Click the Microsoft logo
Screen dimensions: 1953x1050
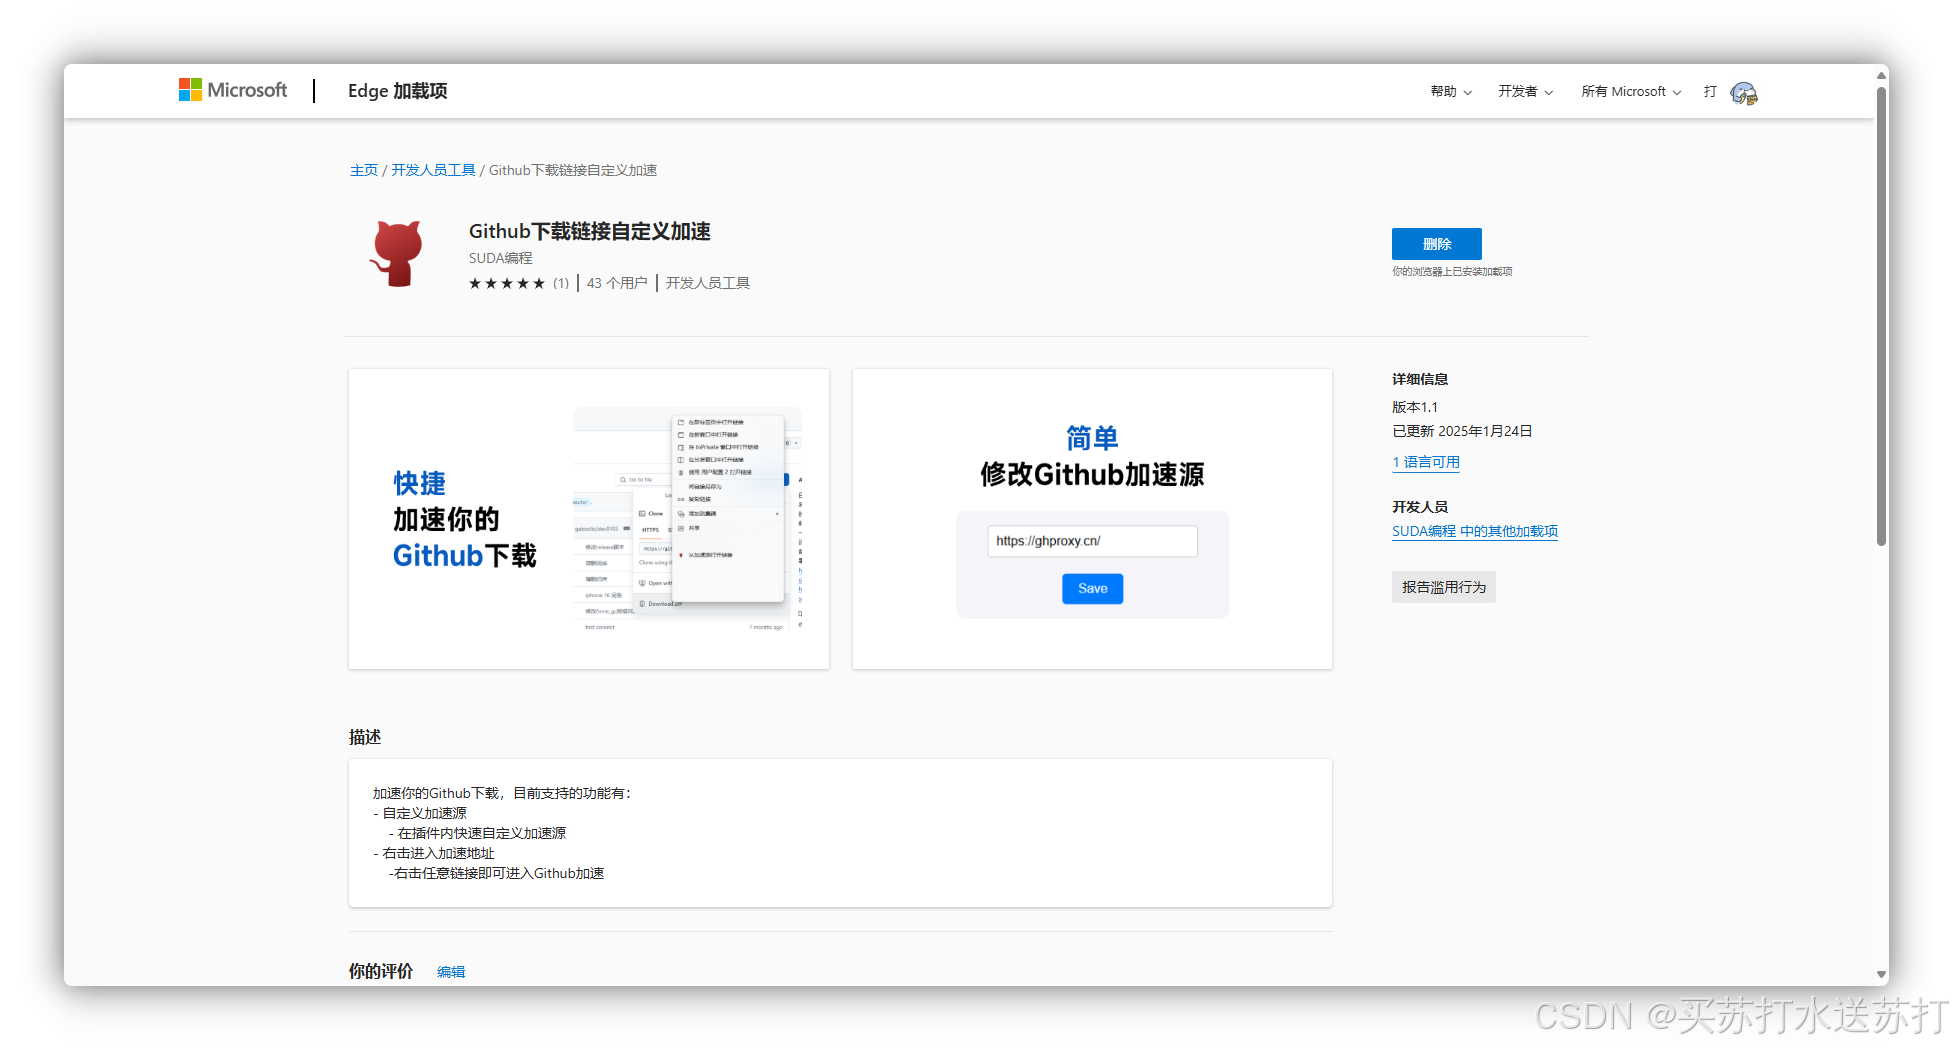[x=233, y=90]
